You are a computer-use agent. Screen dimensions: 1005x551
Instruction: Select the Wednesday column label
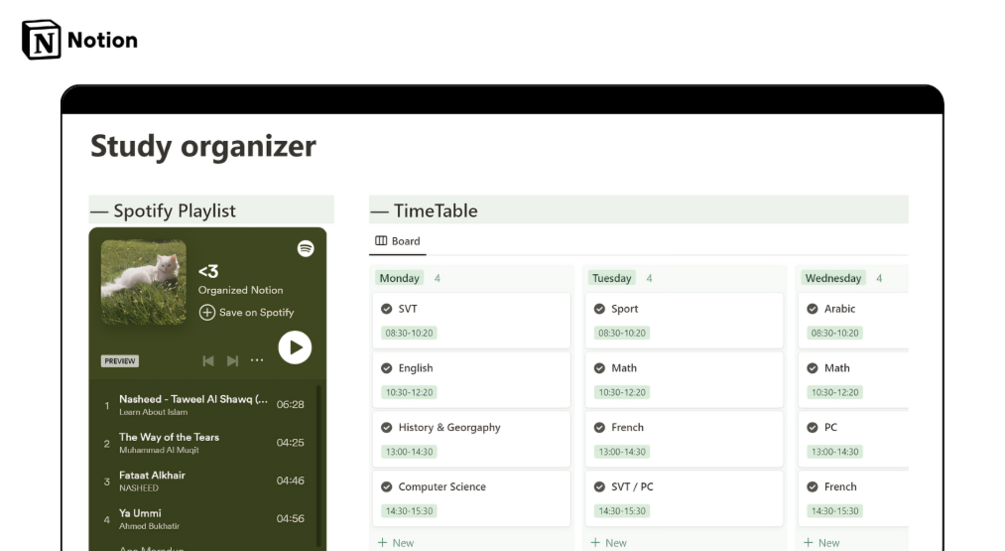(833, 278)
